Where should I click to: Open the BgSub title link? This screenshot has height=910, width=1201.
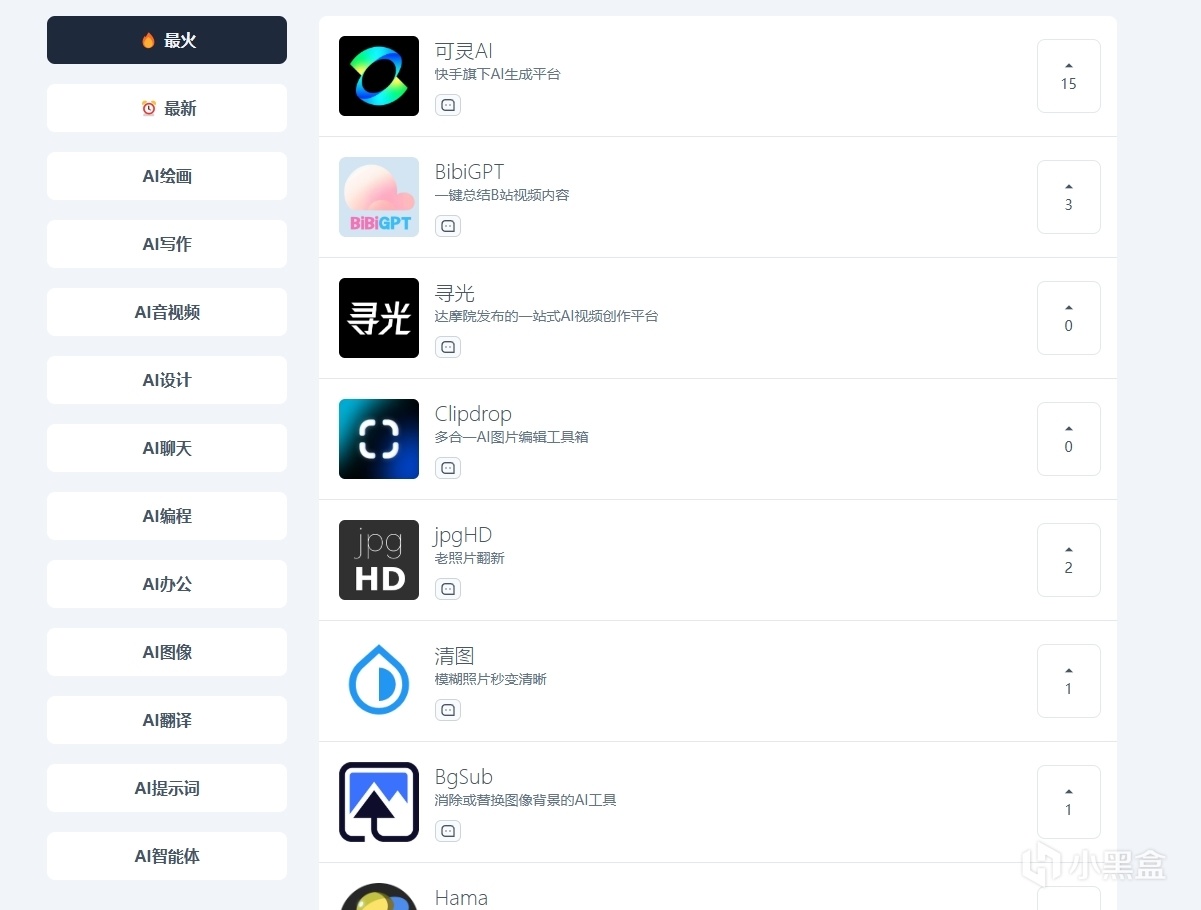pyautogui.click(x=463, y=777)
